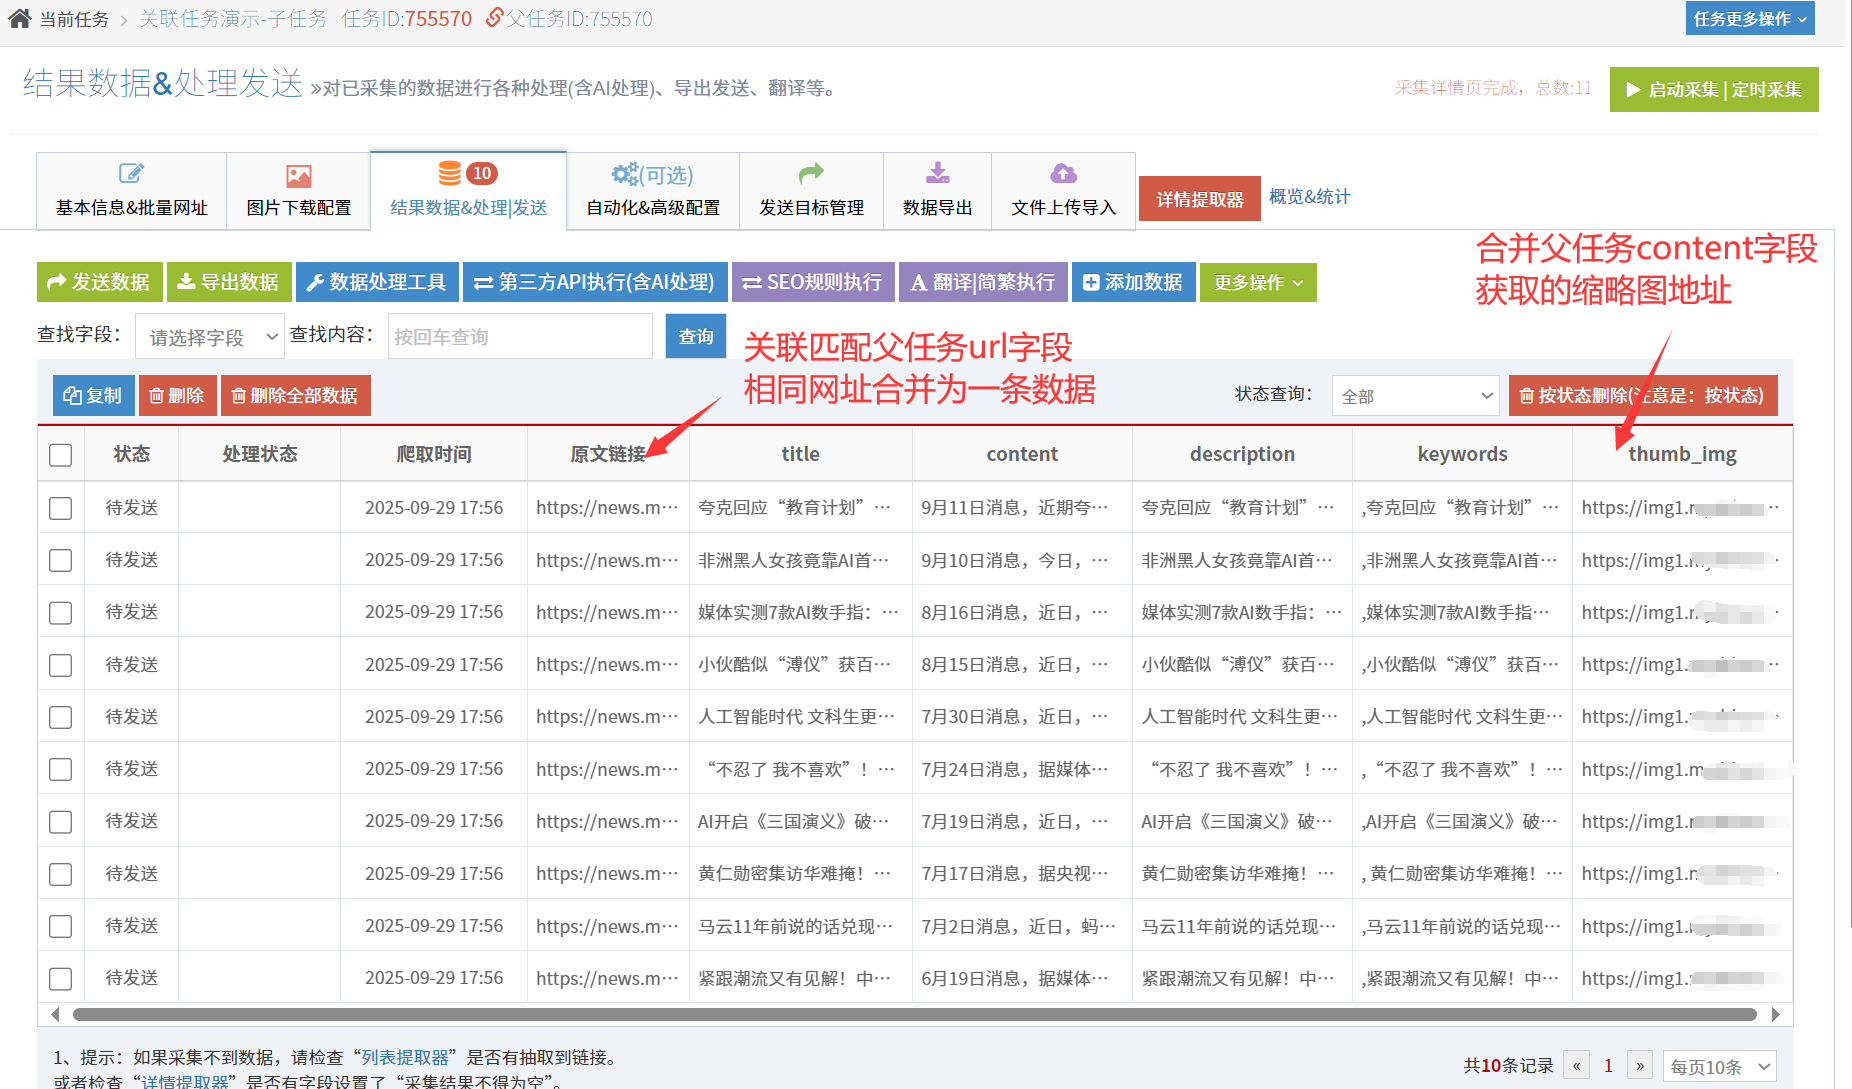Select the checkbox for 马云11年前说的话 row
The height and width of the screenshot is (1089, 1852).
(61, 926)
